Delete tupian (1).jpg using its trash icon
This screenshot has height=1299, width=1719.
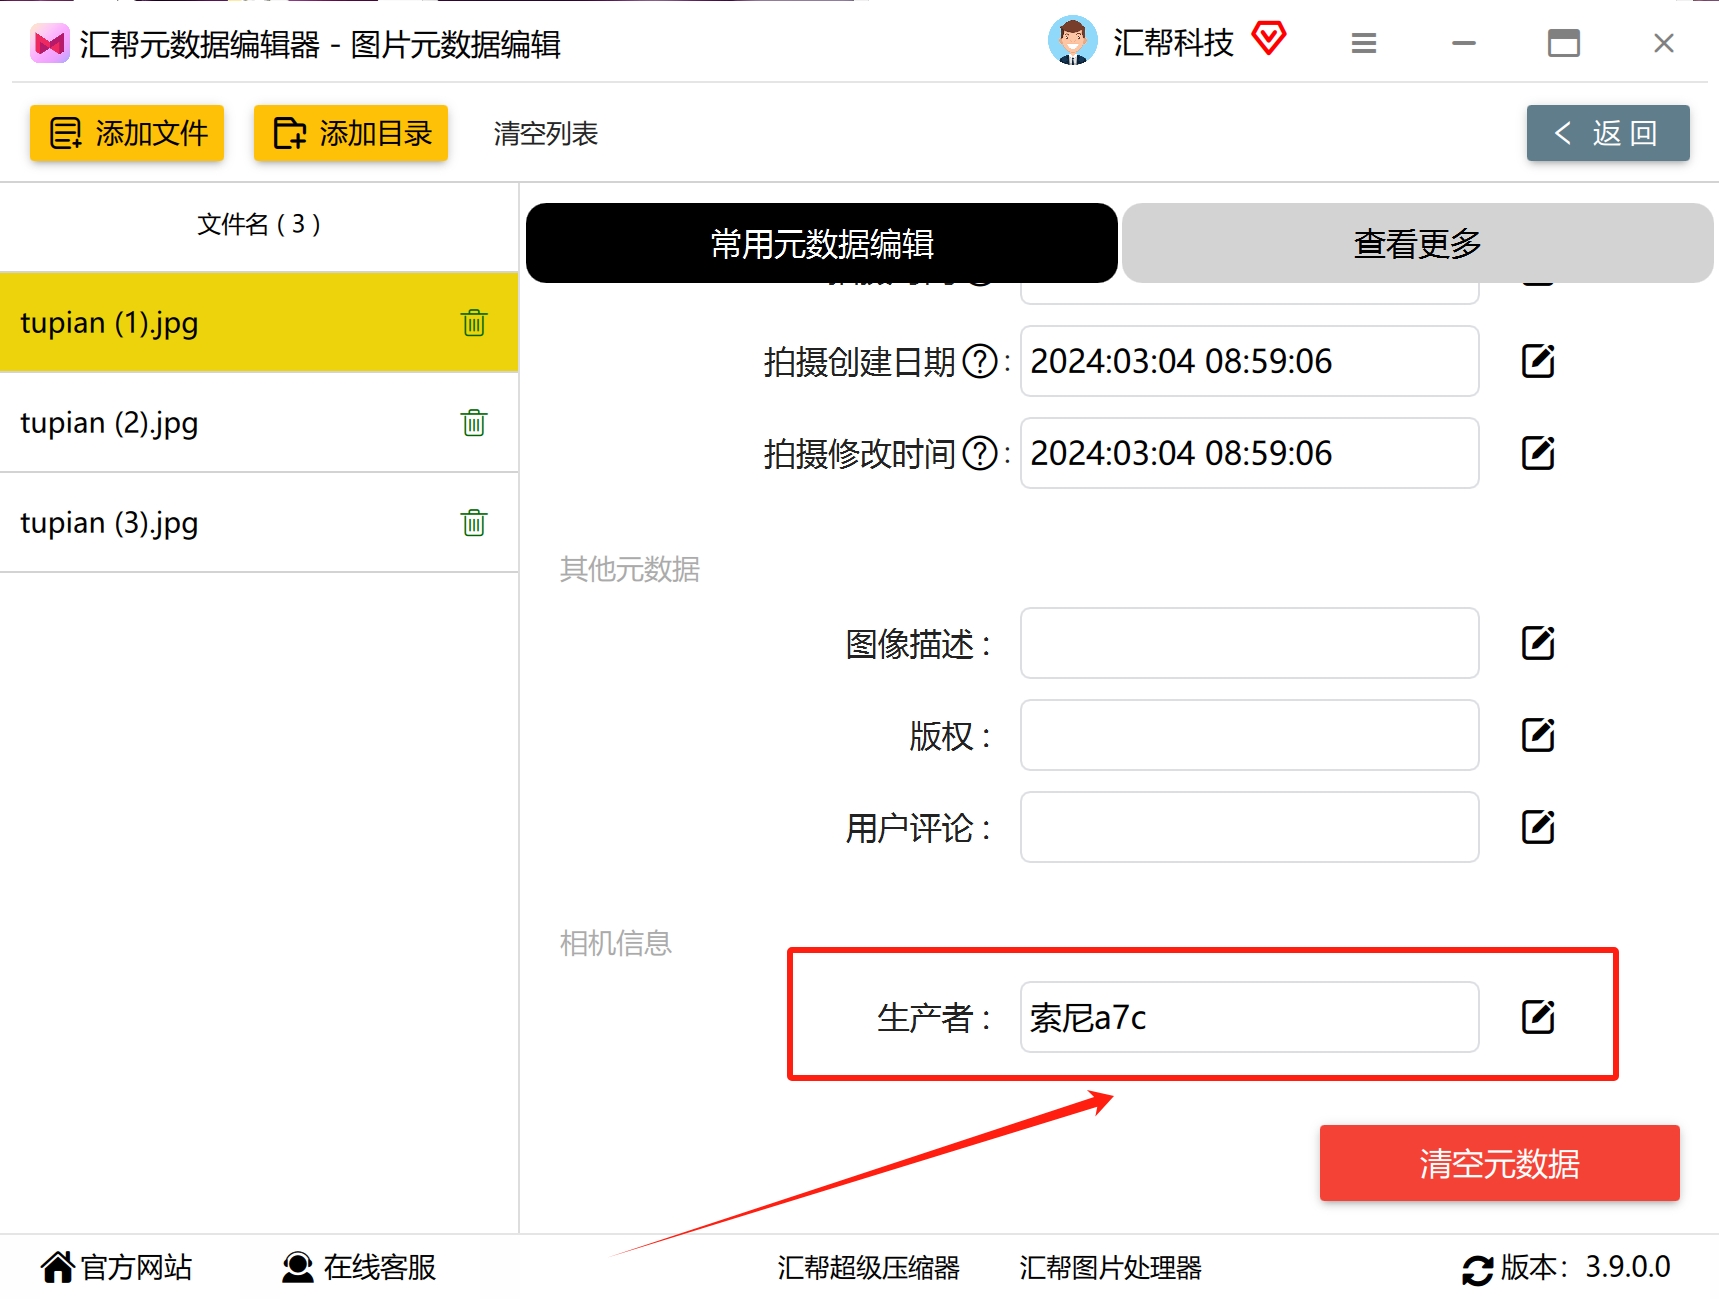pyautogui.click(x=474, y=322)
